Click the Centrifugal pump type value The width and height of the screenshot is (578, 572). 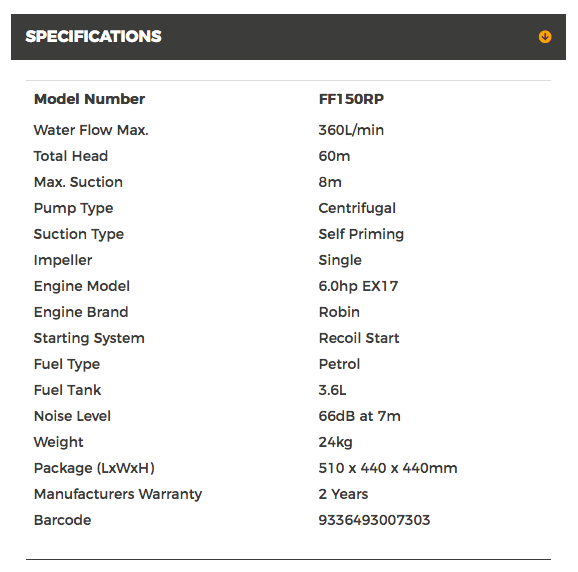(357, 208)
